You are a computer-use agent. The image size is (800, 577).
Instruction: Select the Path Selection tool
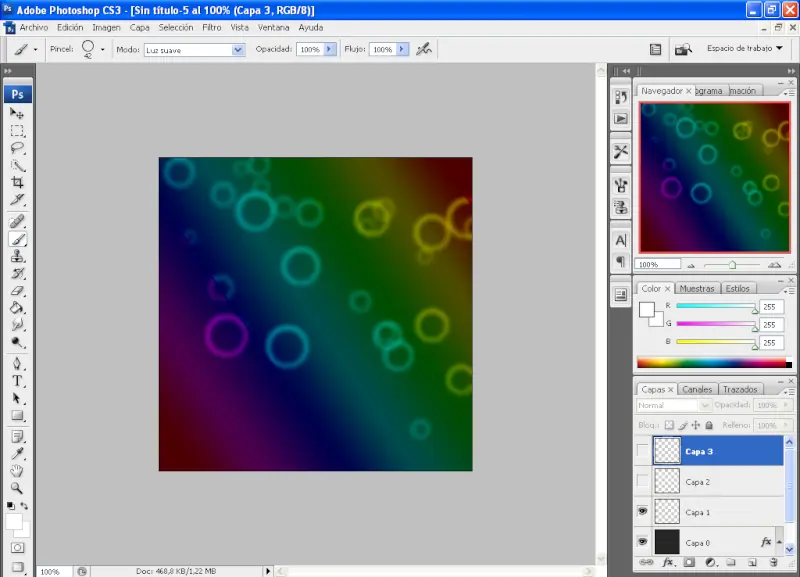[17, 398]
